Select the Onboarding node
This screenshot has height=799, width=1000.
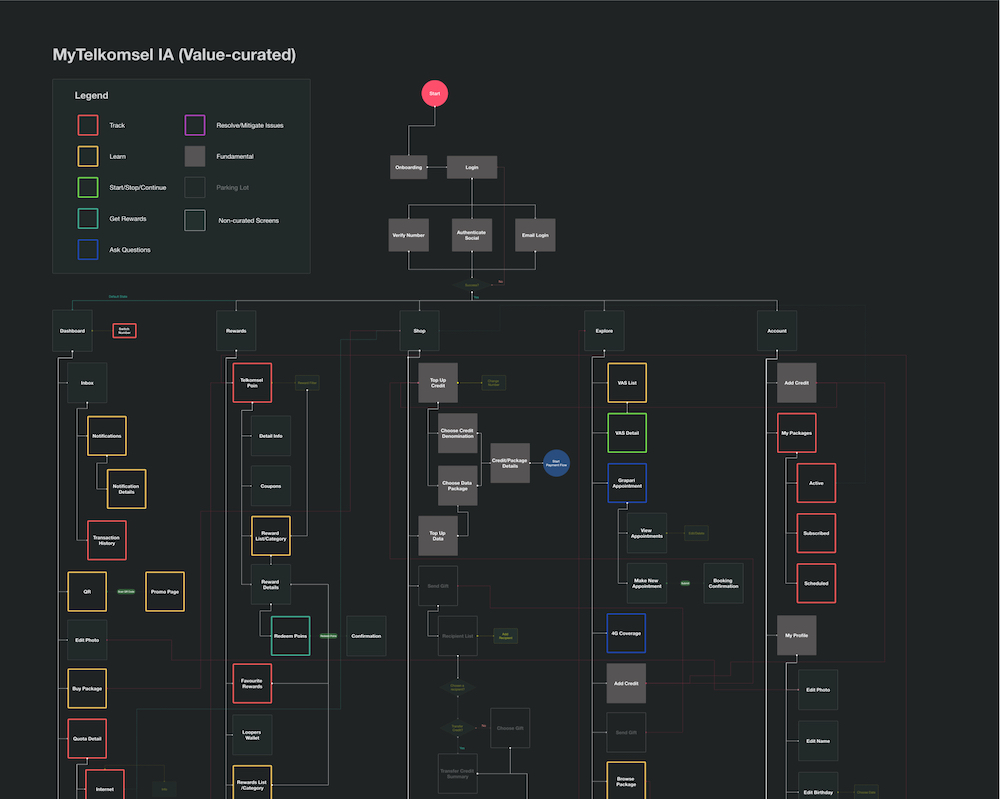(408, 167)
